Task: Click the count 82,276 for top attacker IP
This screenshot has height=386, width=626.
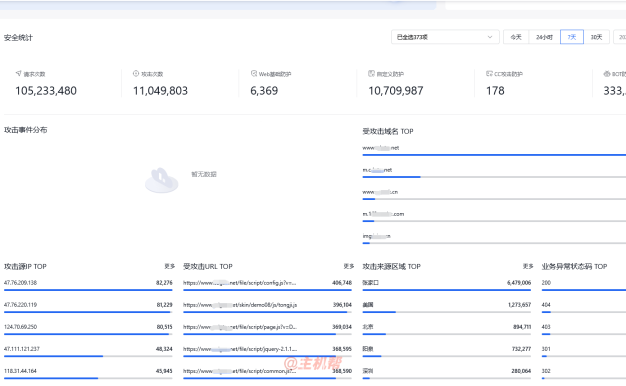Action: tap(164, 283)
